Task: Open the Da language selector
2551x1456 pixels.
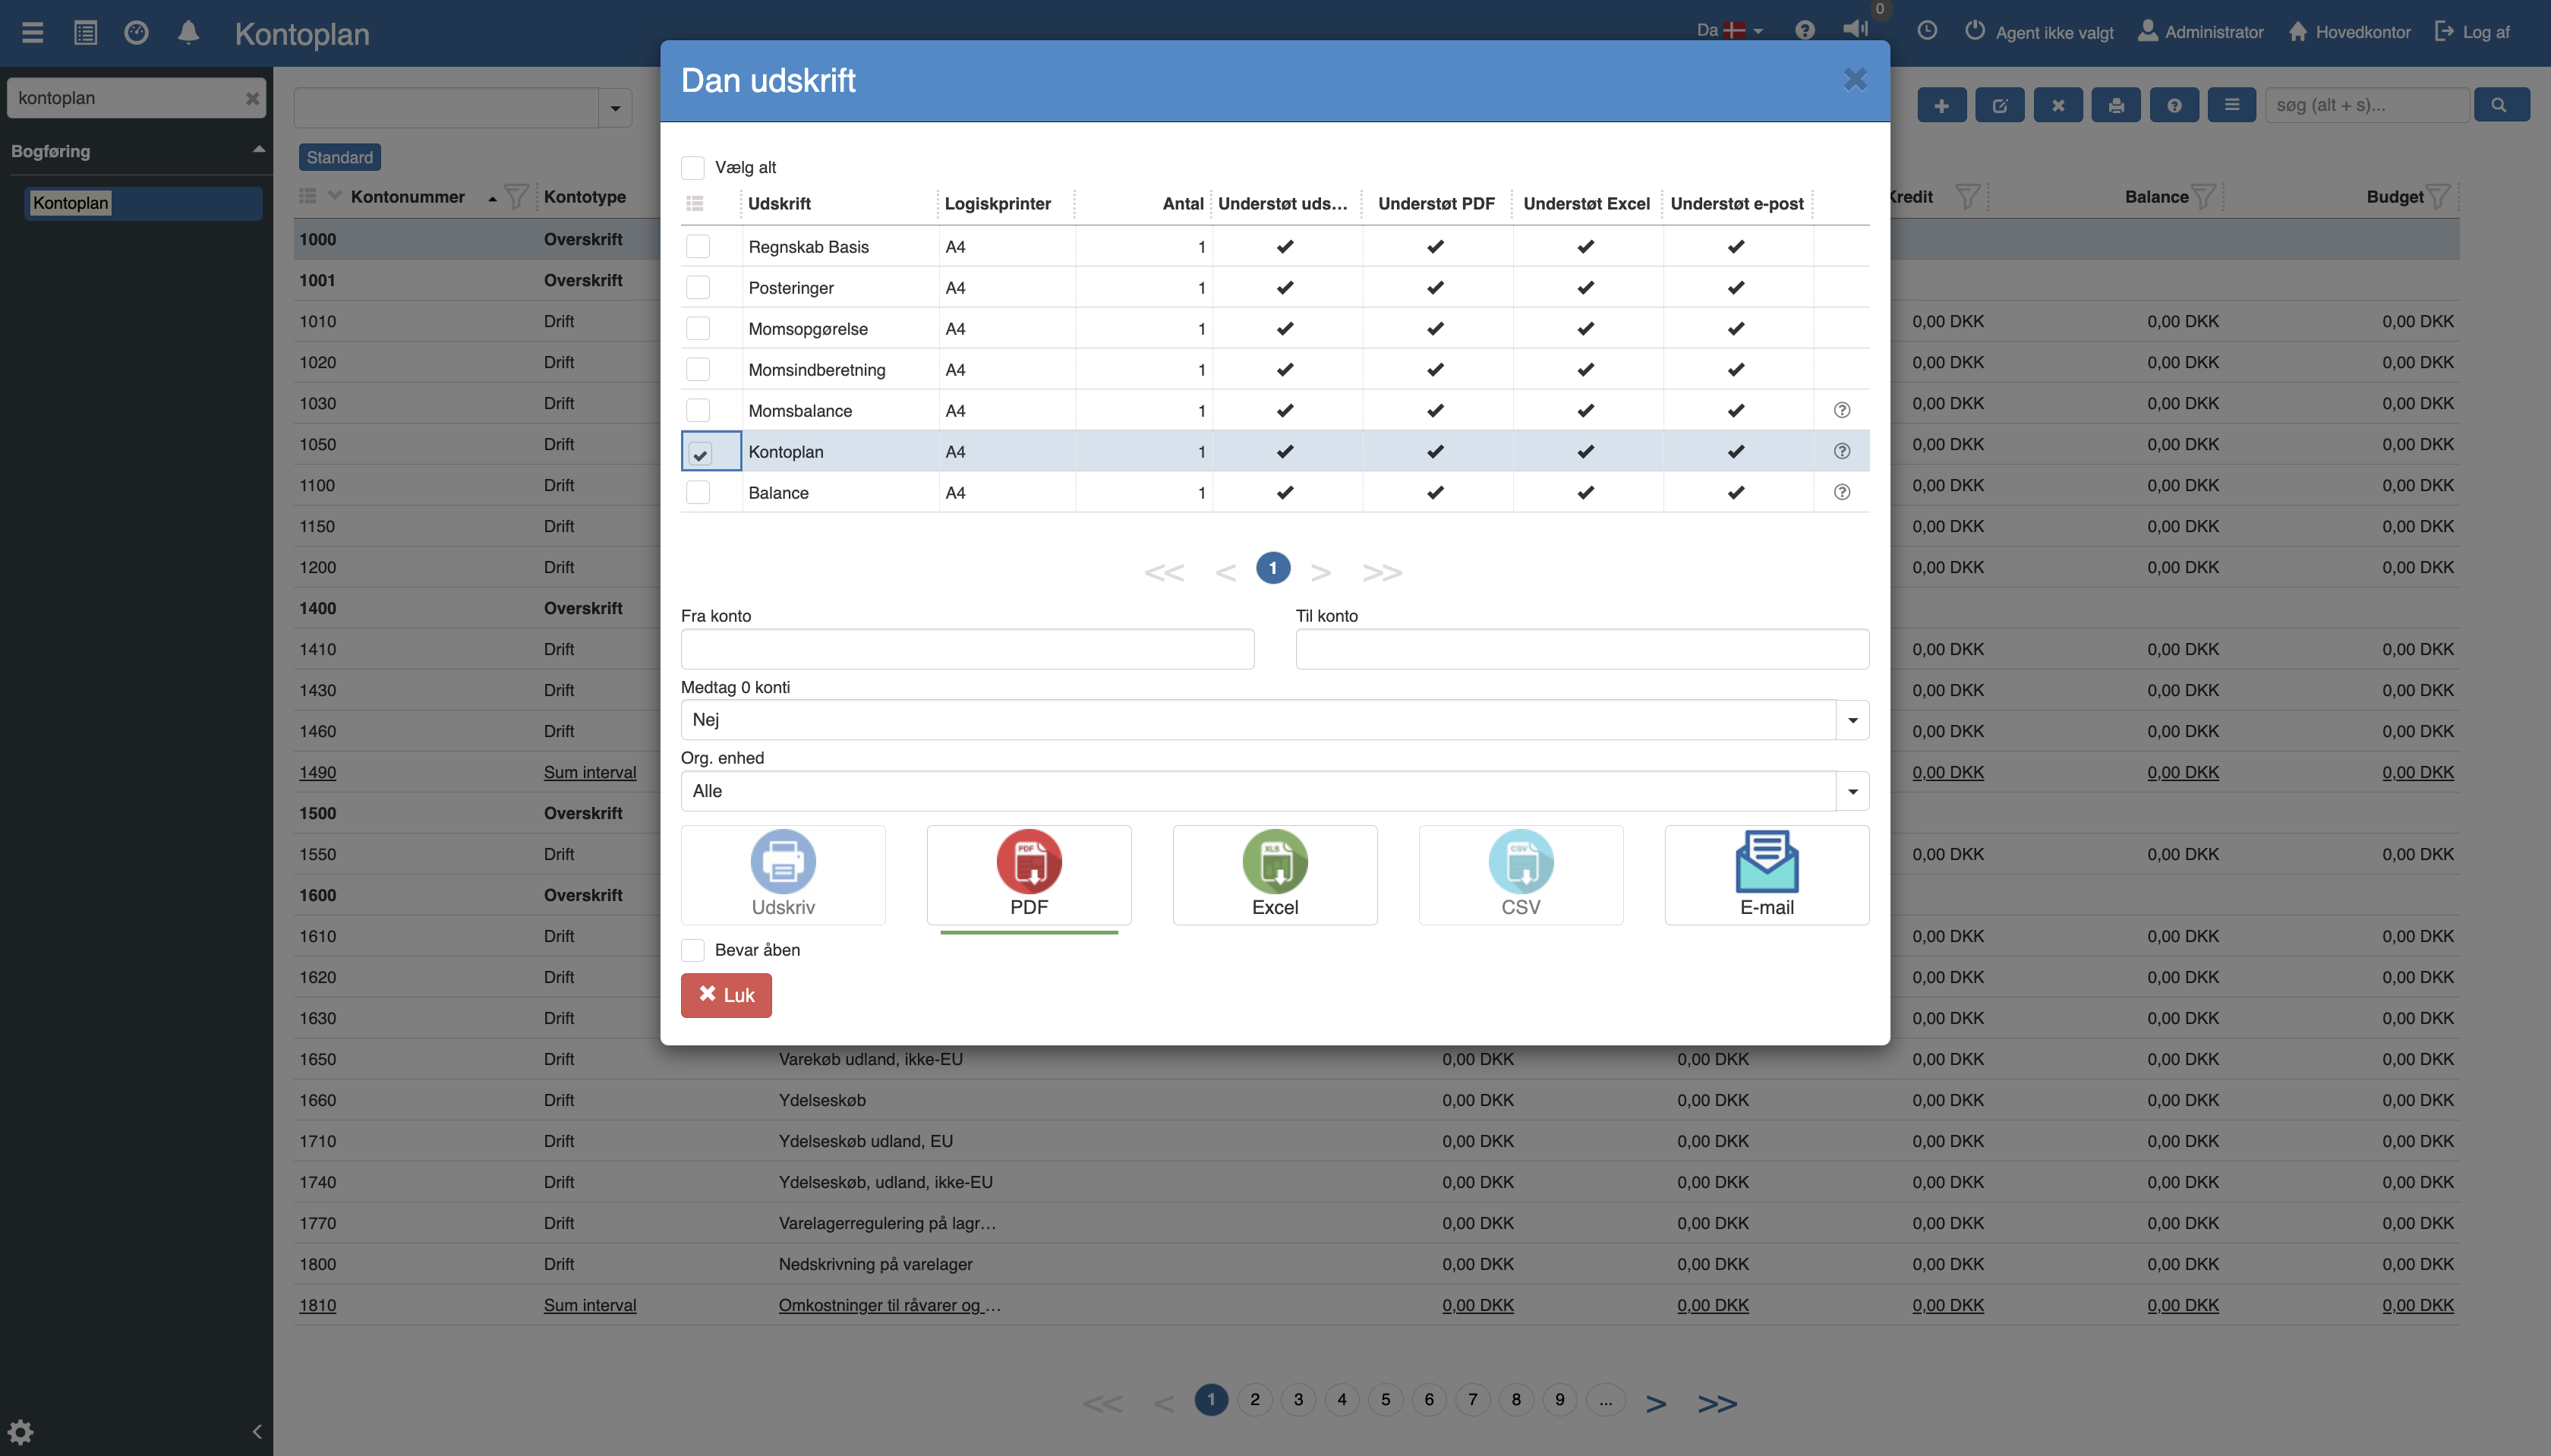Action: 1729,31
